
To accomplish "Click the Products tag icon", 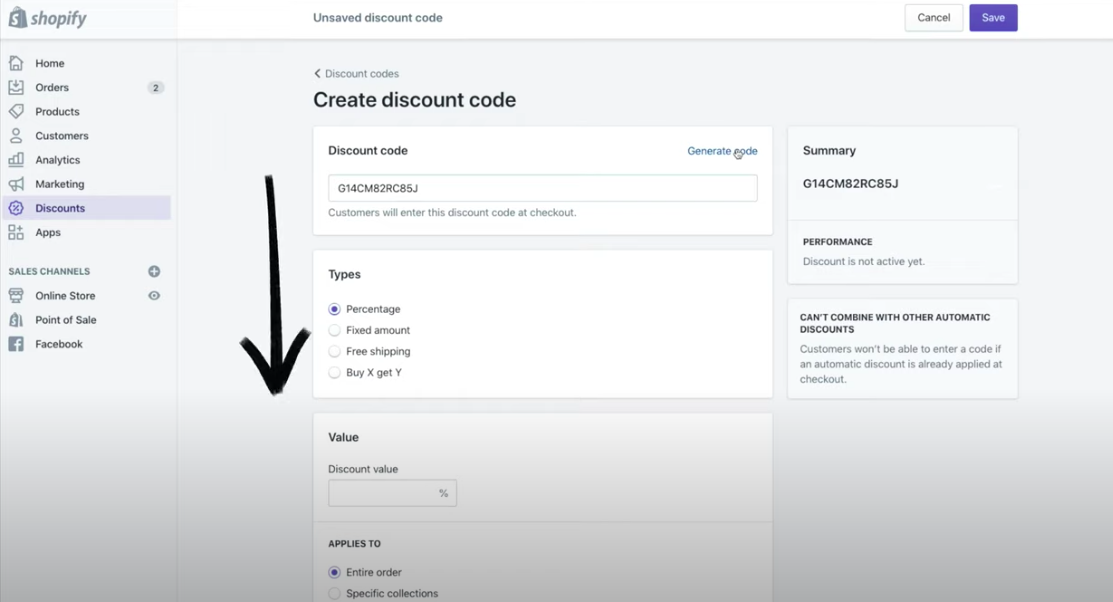I will click(x=16, y=111).
